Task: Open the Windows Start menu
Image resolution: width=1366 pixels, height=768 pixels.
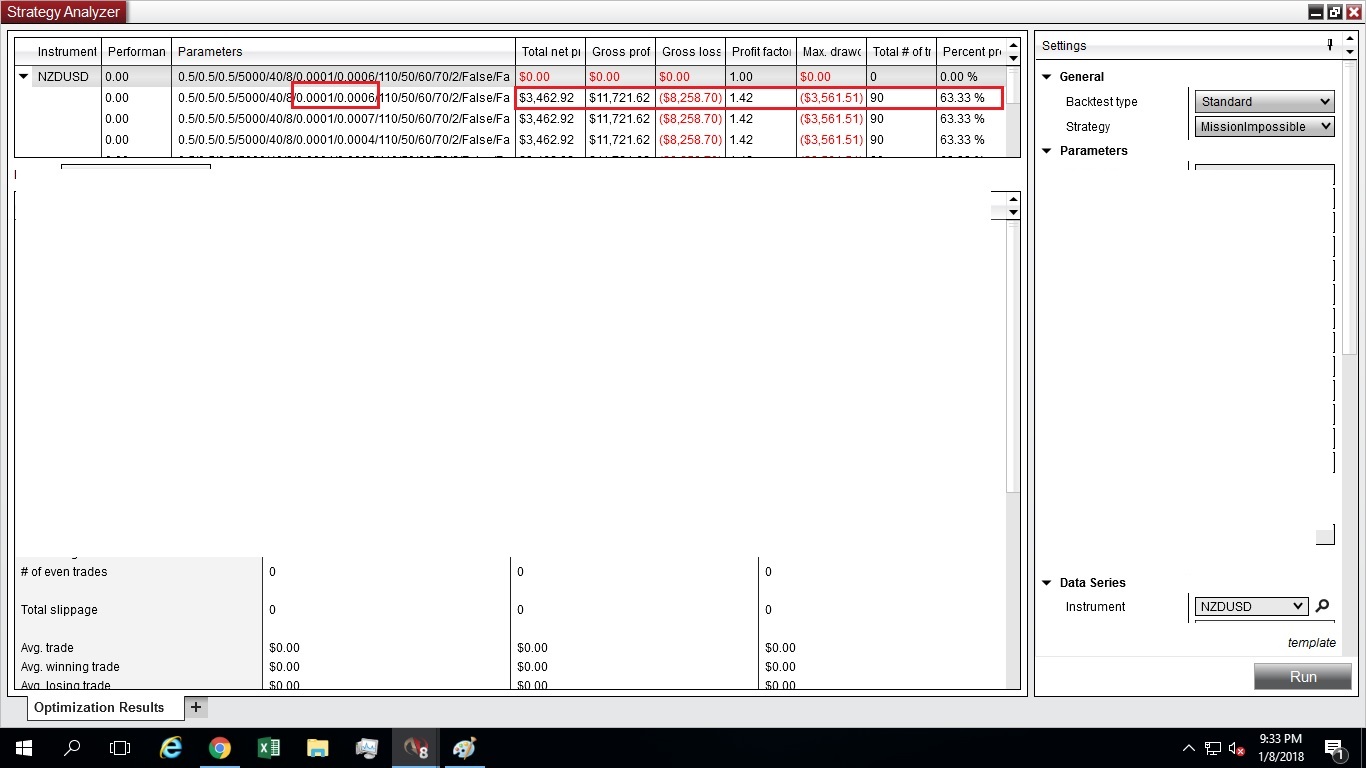Action: (24, 748)
